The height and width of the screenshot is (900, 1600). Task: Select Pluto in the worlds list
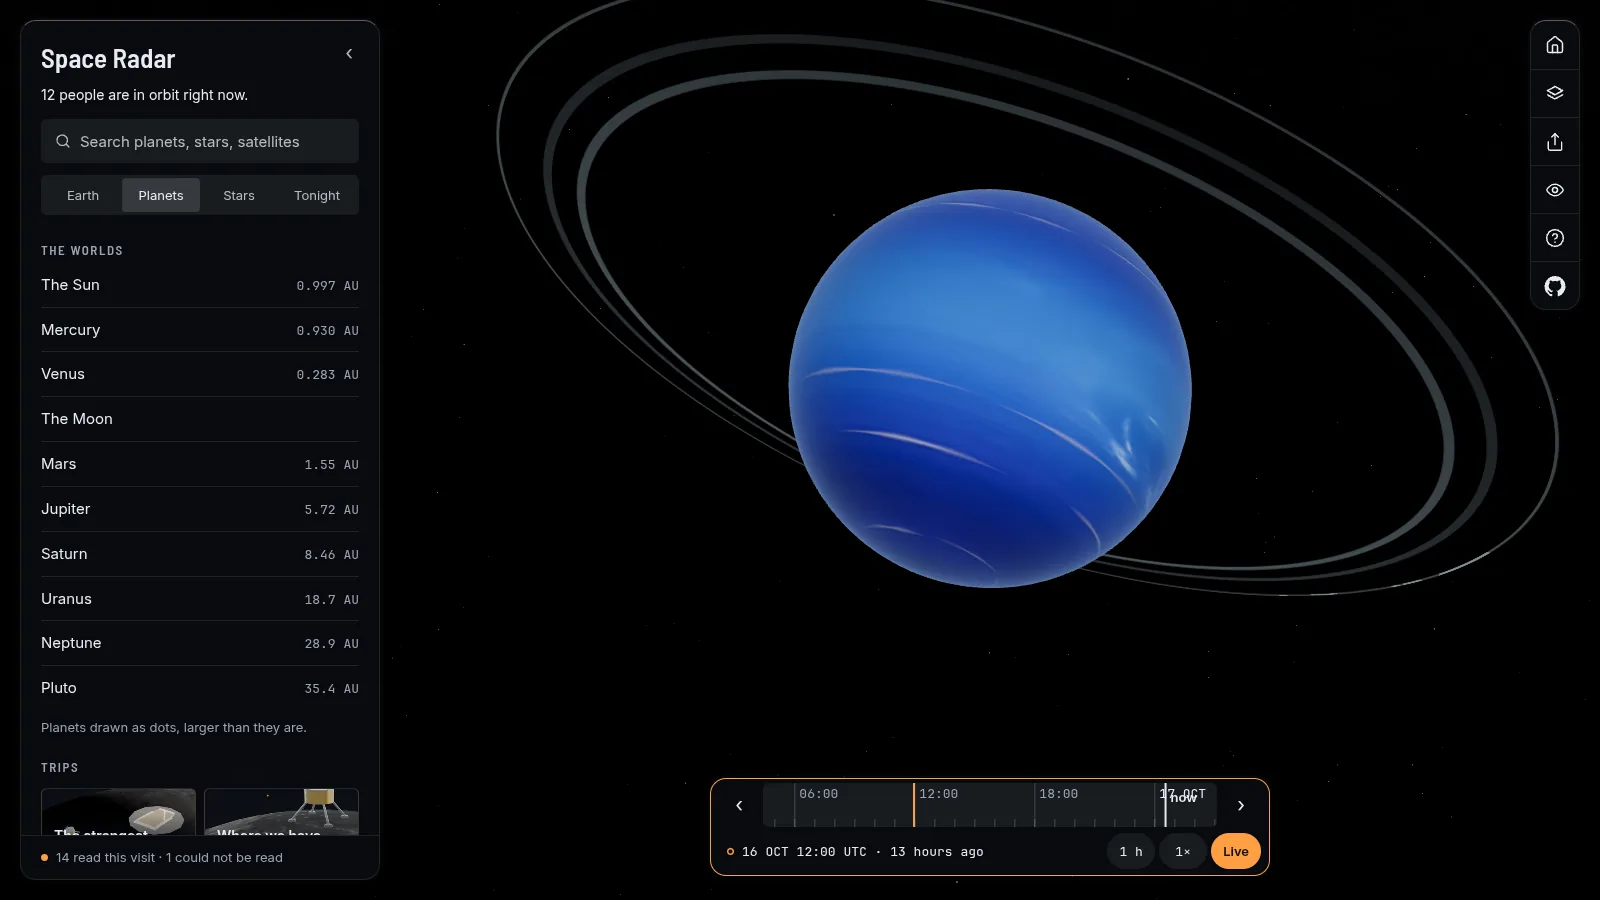click(200, 688)
